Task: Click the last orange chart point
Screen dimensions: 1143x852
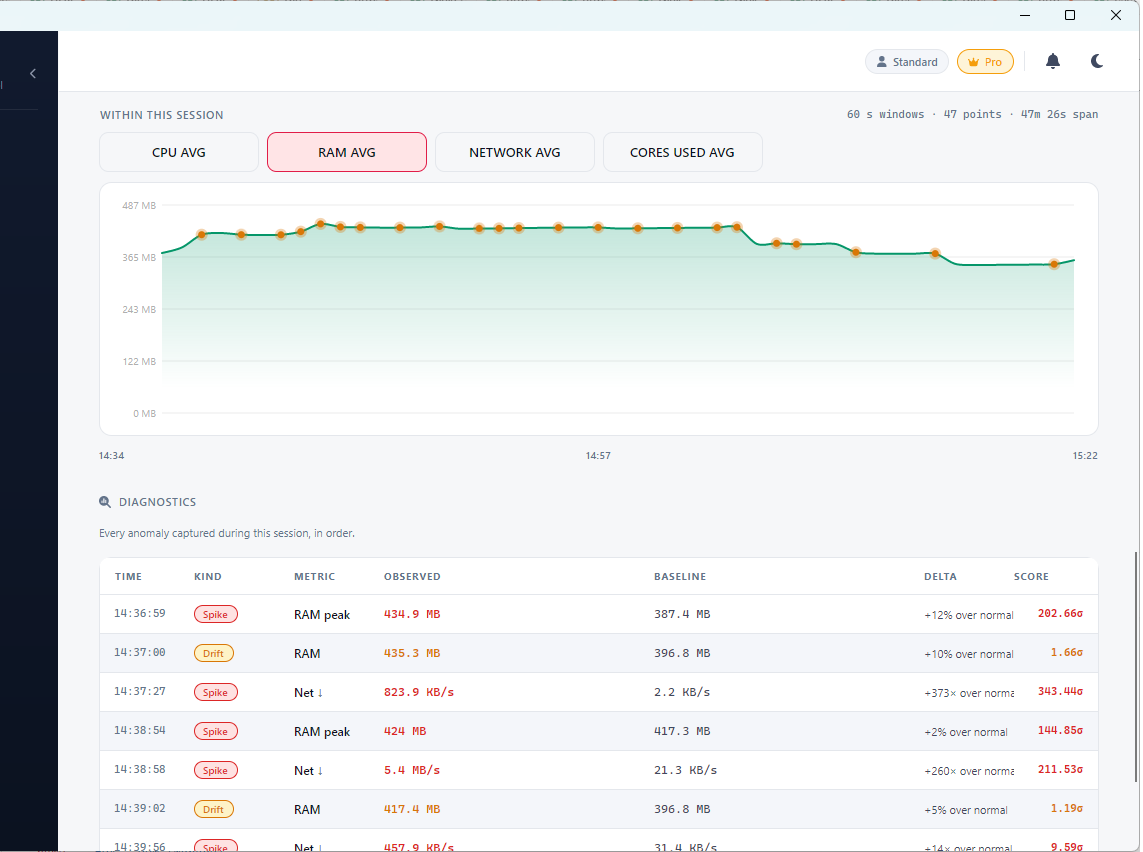Action: 1054,265
